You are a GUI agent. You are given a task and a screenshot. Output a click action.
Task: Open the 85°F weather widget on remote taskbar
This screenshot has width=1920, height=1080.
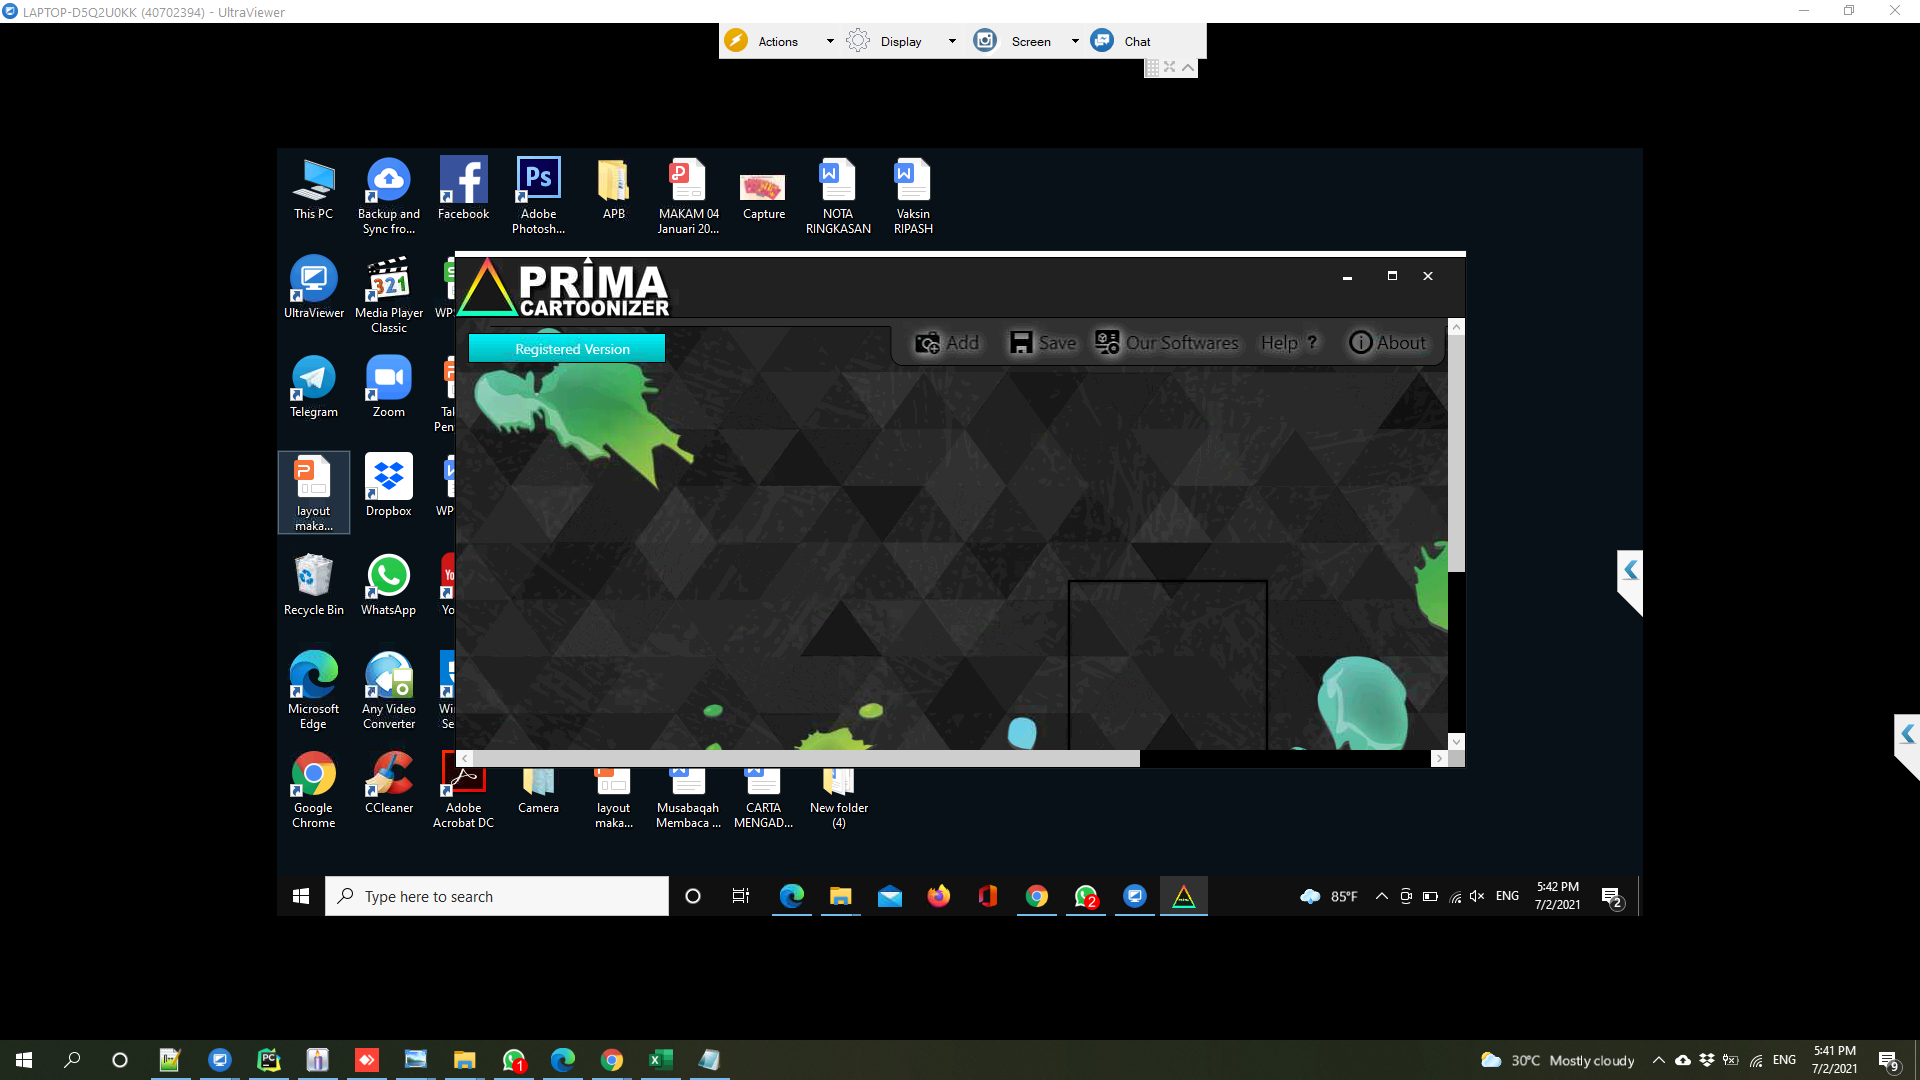1329,896
